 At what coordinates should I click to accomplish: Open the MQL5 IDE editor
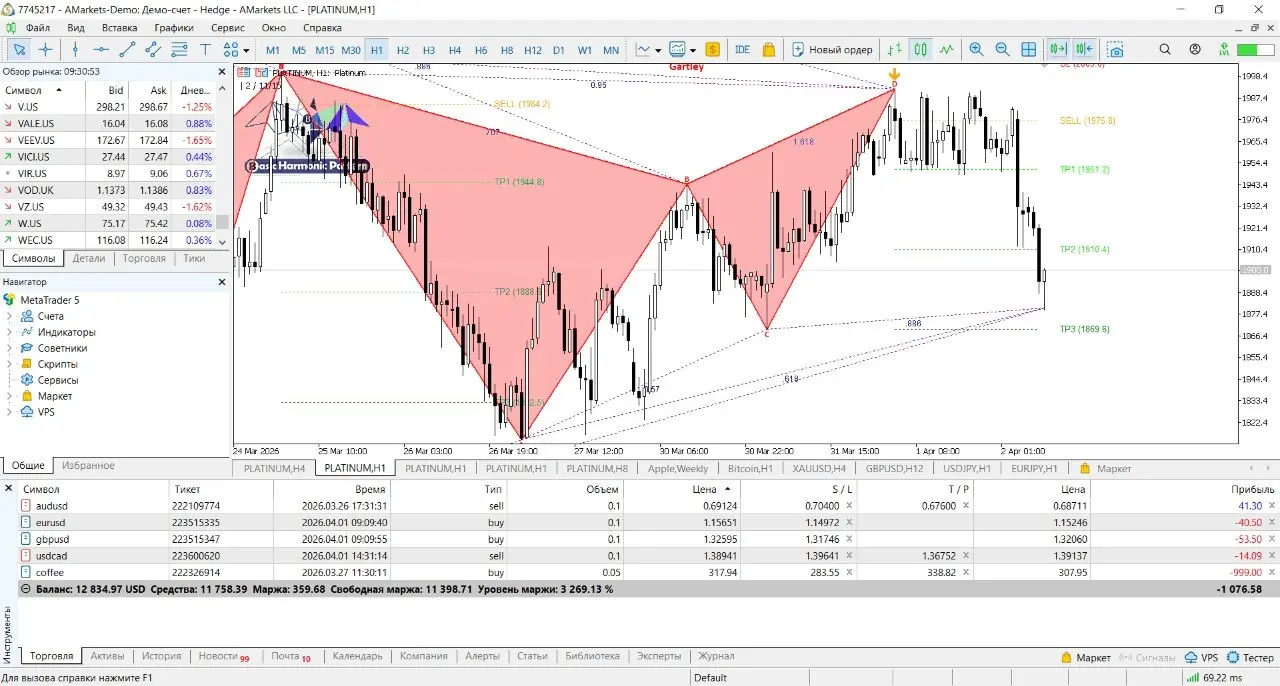(742, 49)
